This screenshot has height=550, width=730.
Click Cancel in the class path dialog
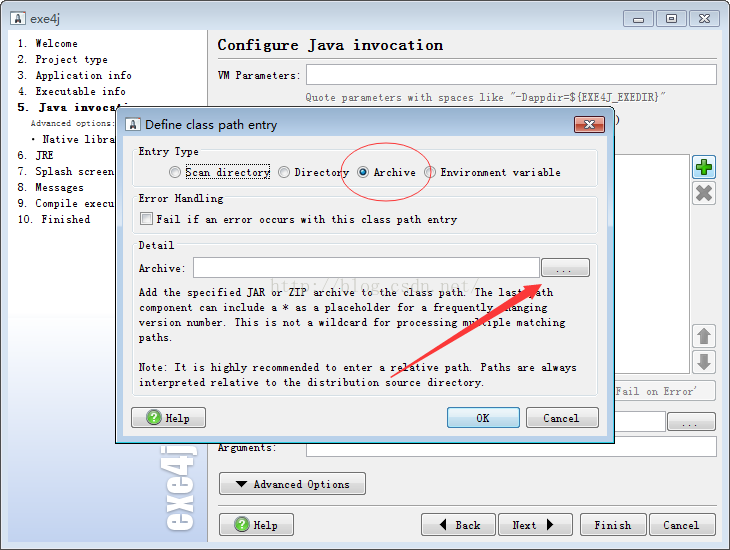562,418
